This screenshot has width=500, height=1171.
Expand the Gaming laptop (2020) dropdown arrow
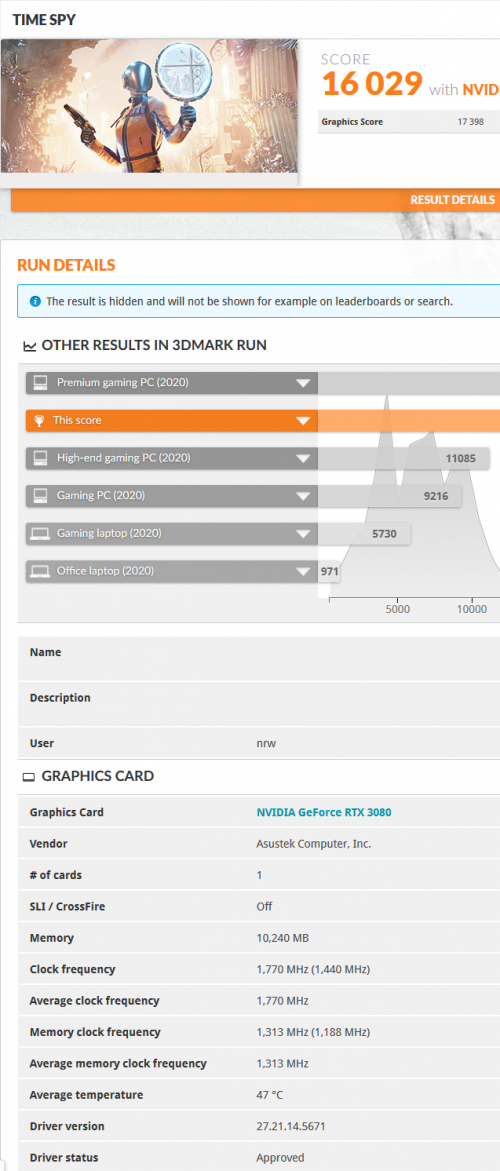pos(302,534)
